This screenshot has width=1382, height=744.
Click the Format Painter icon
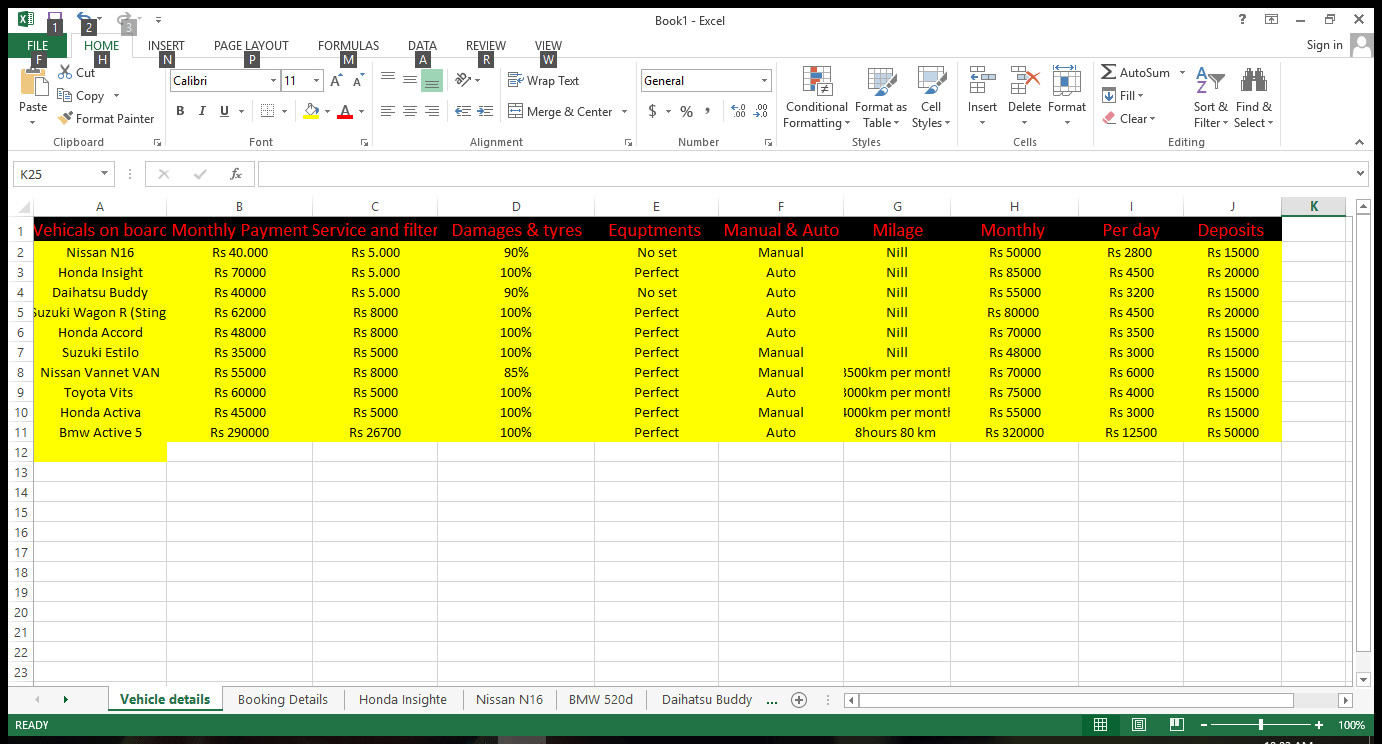click(x=66, y=118)
